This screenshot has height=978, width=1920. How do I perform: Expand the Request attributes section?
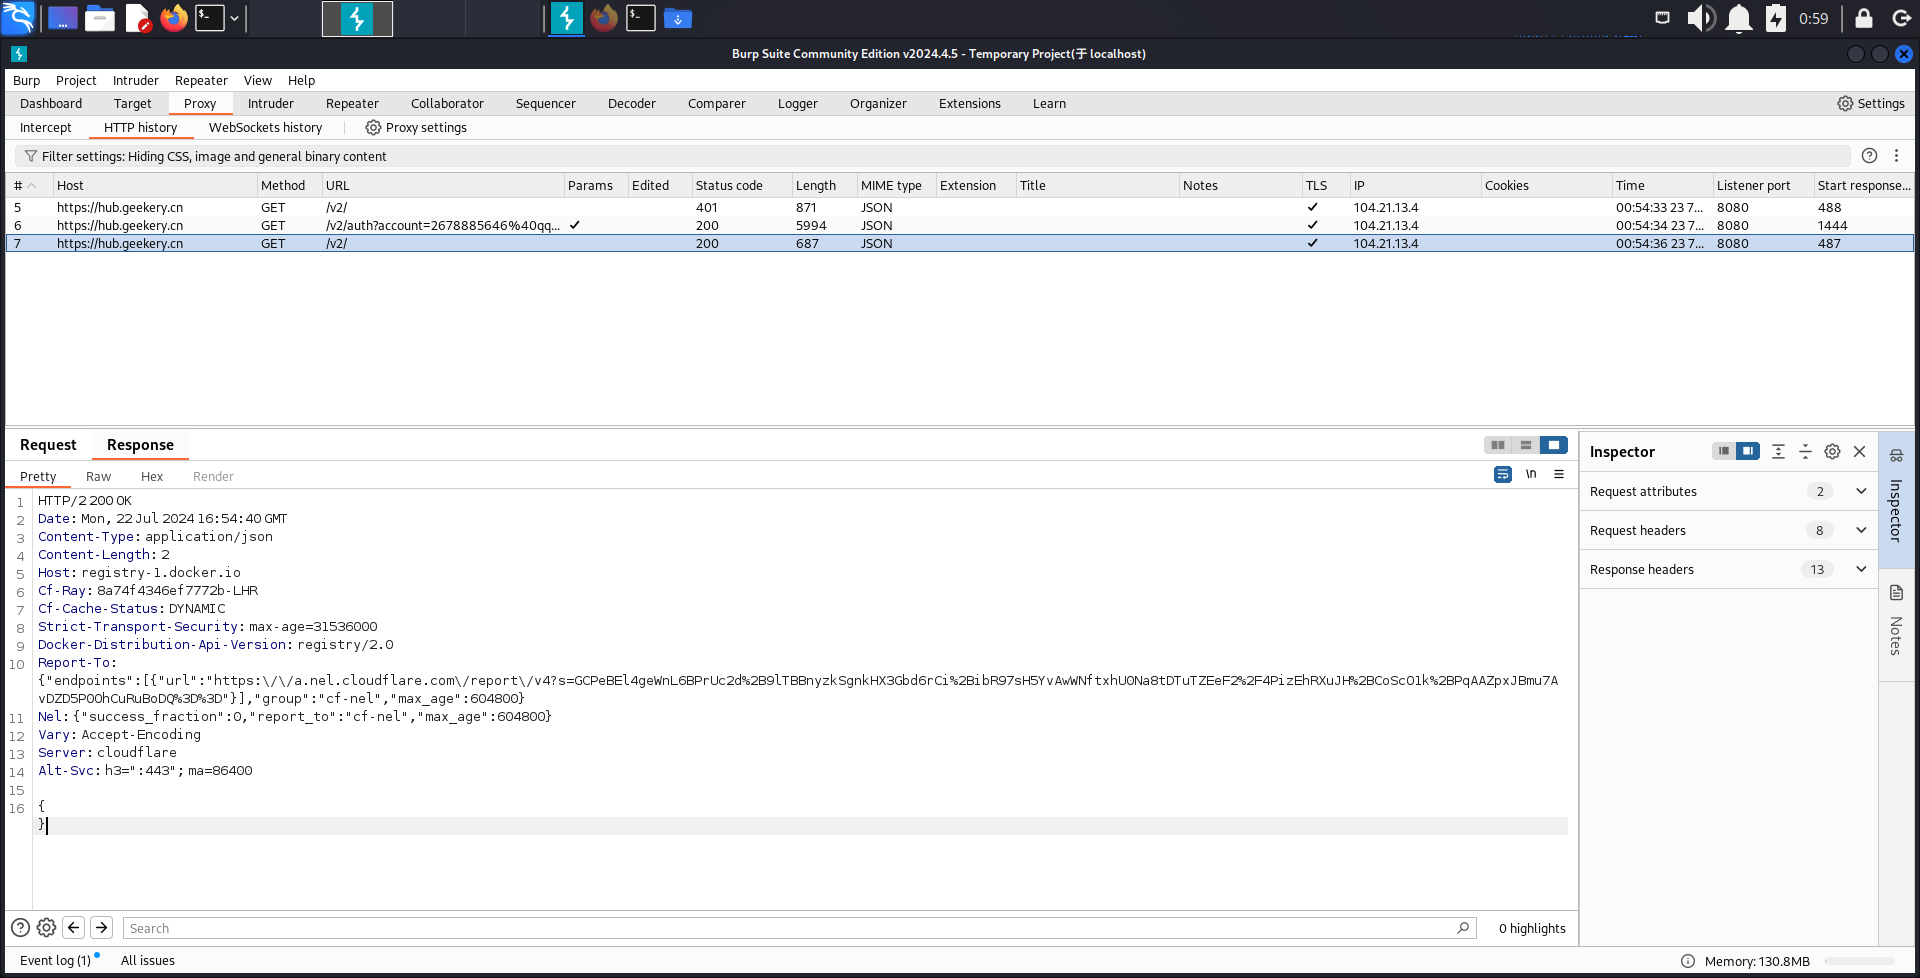[x=1860, y=491]
